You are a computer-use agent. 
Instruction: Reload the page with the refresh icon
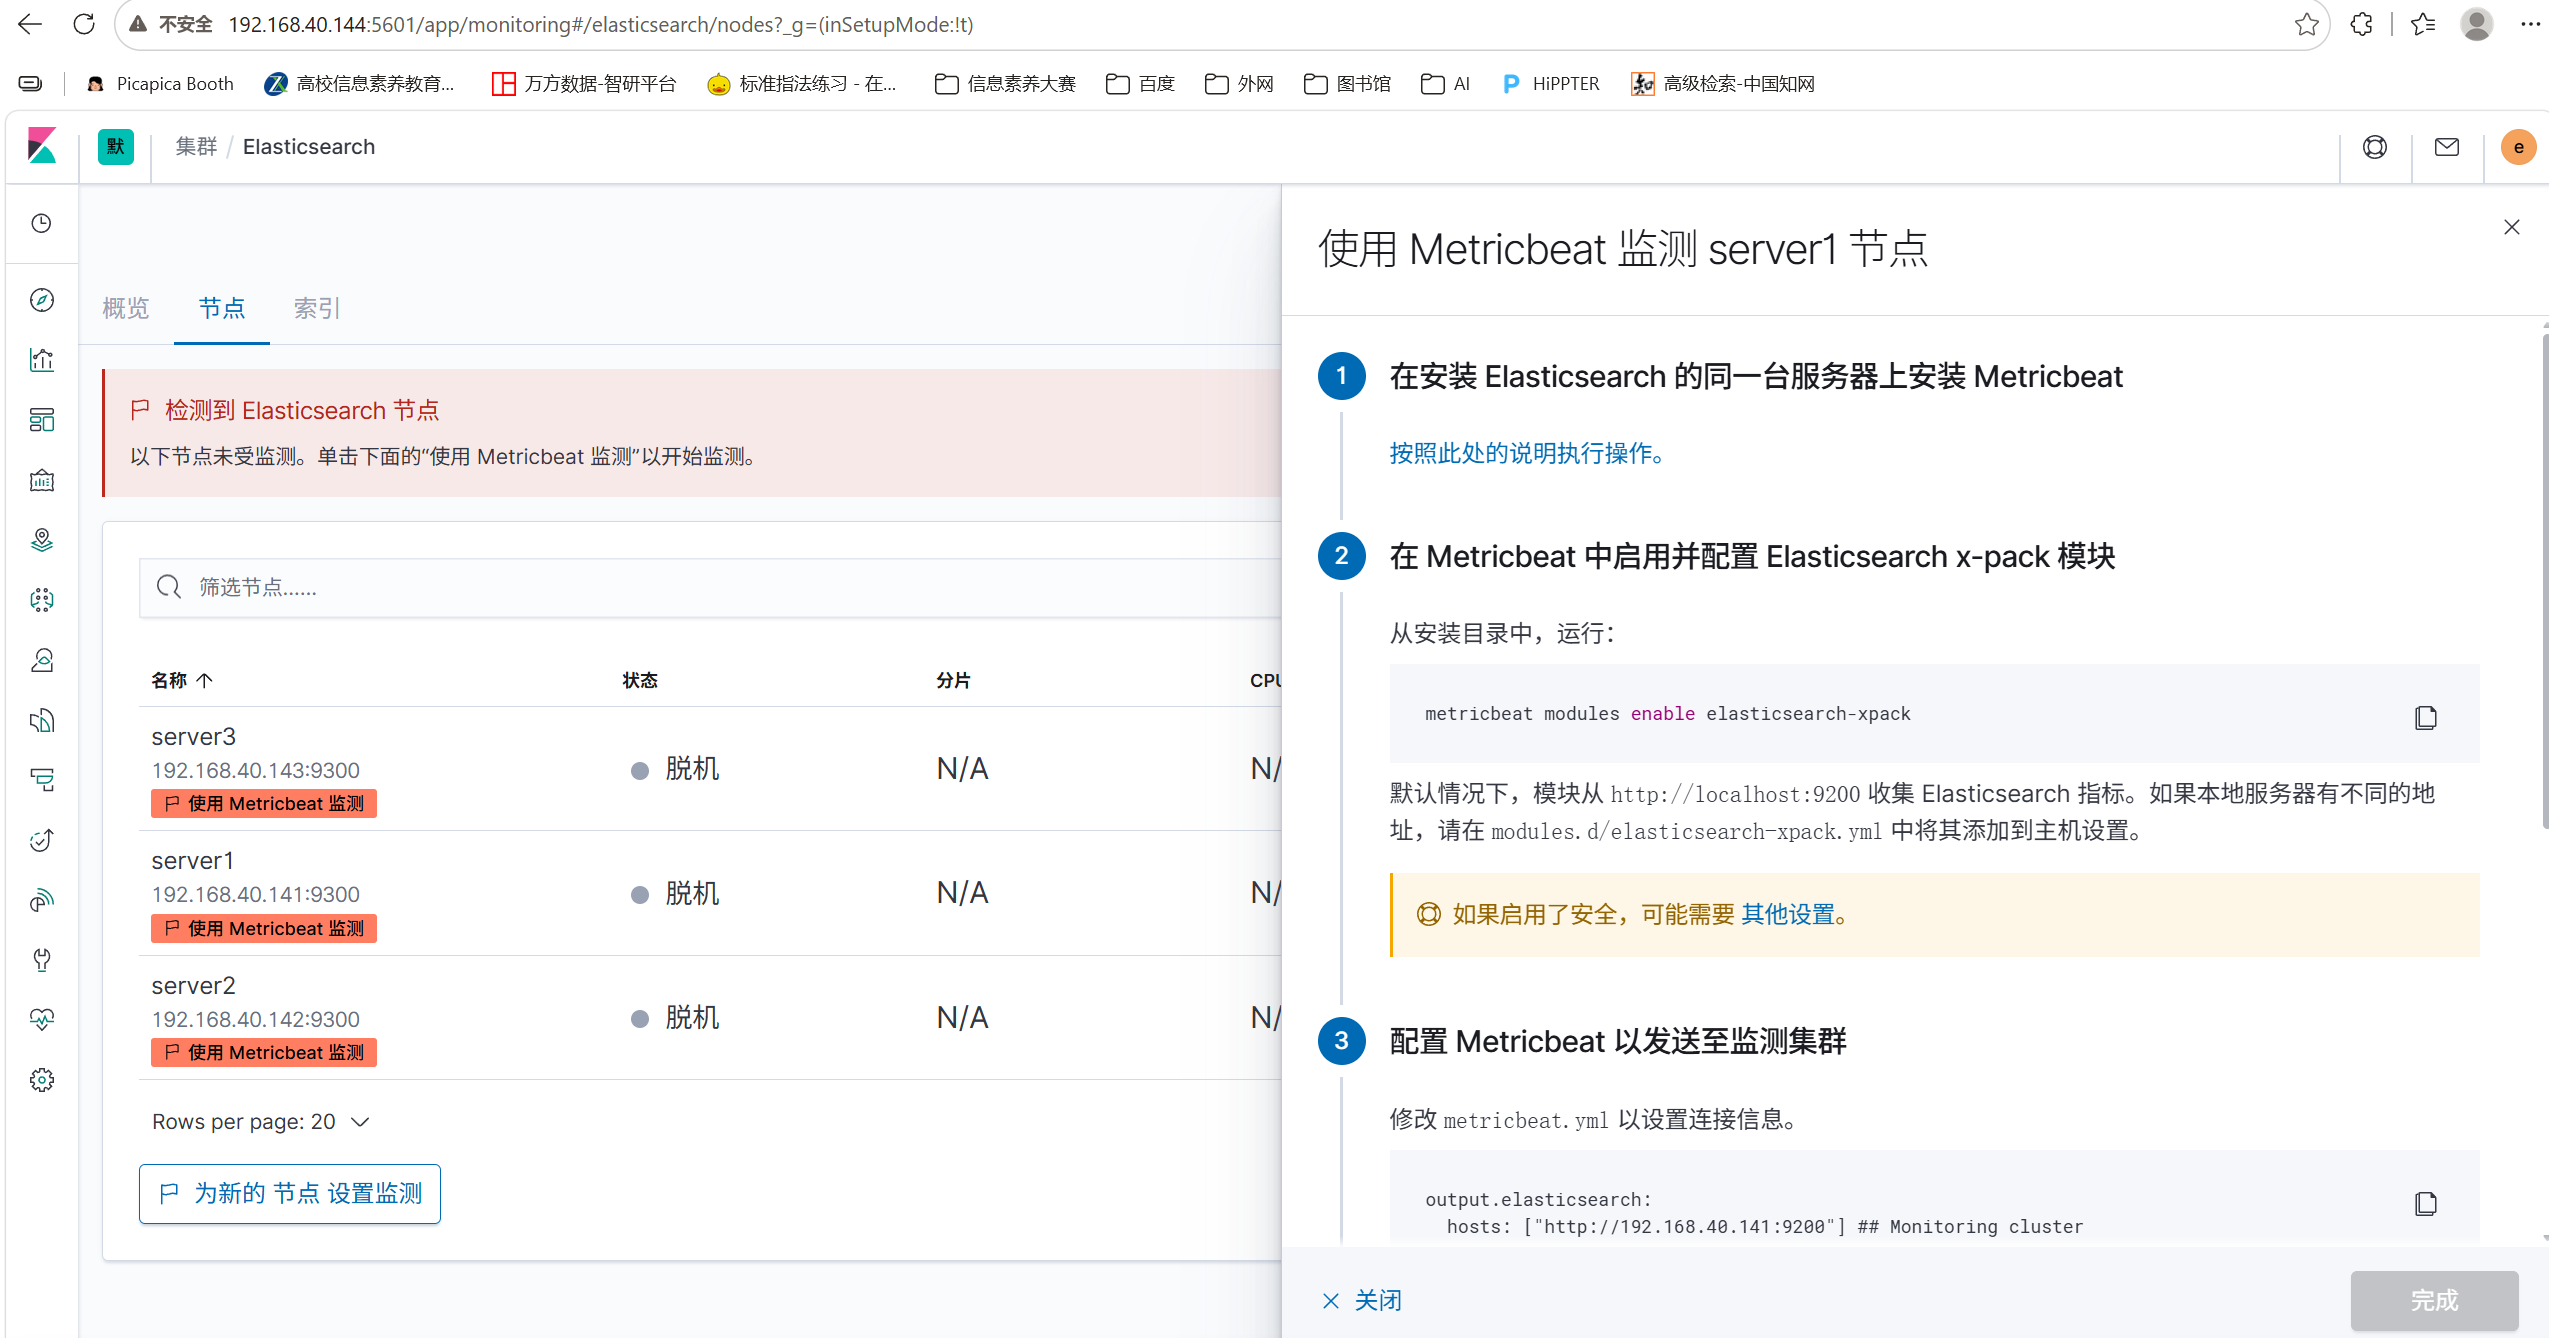(84, 24)
